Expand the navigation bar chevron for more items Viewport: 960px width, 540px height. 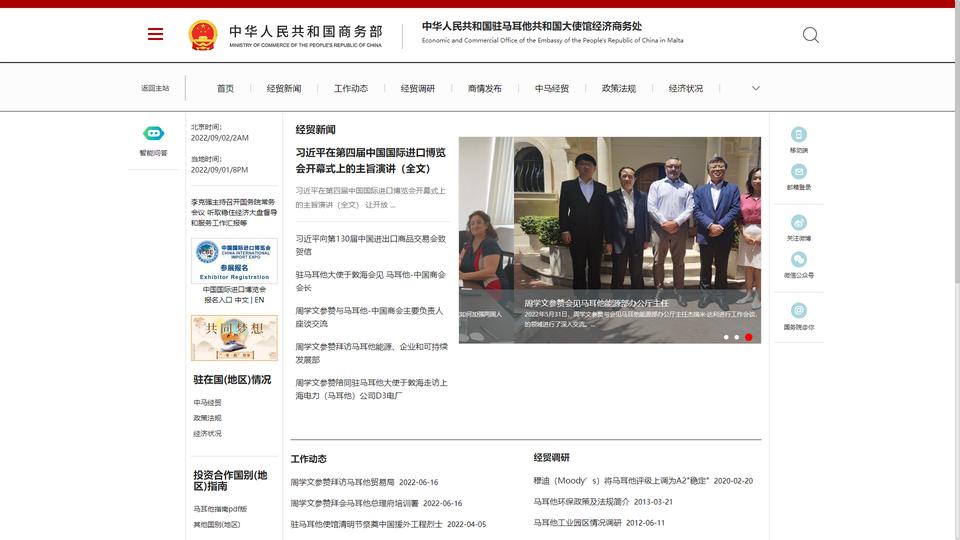756,88
